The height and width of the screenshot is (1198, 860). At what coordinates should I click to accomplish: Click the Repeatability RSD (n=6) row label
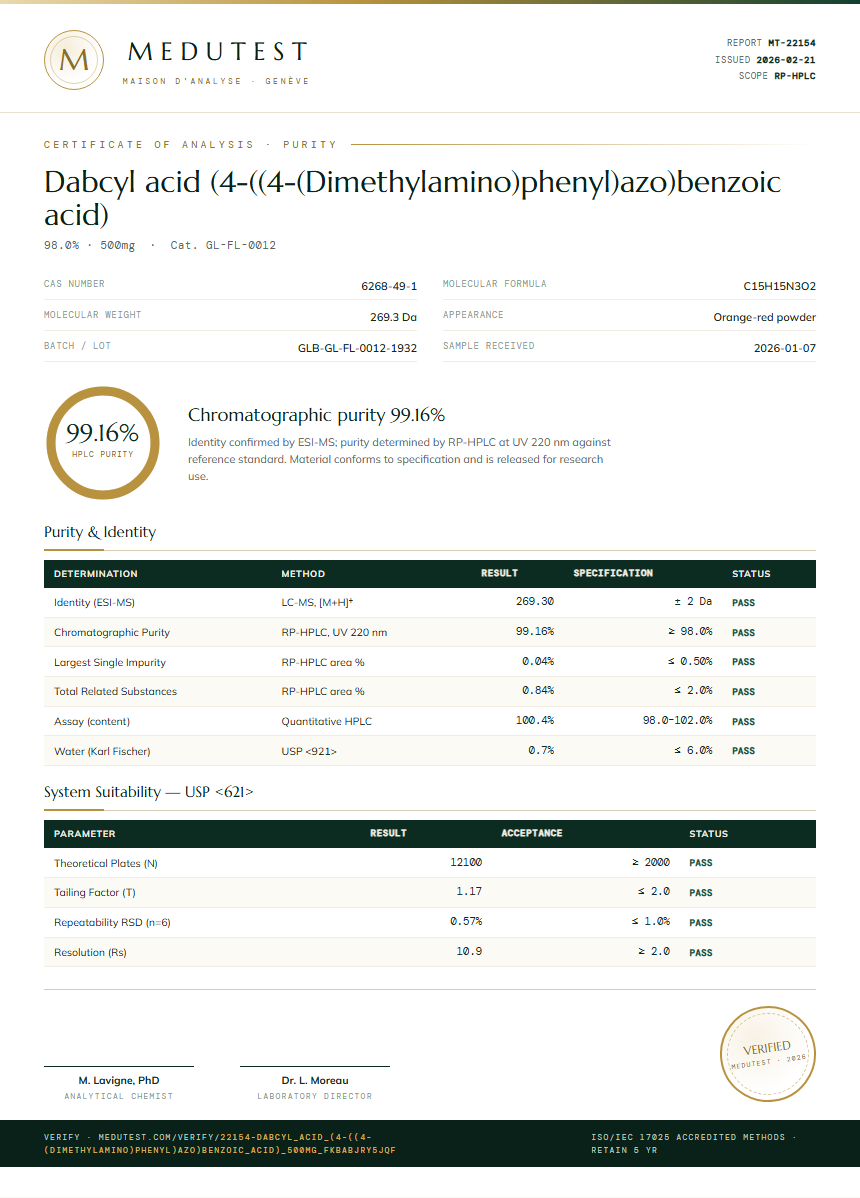[112, 923]
